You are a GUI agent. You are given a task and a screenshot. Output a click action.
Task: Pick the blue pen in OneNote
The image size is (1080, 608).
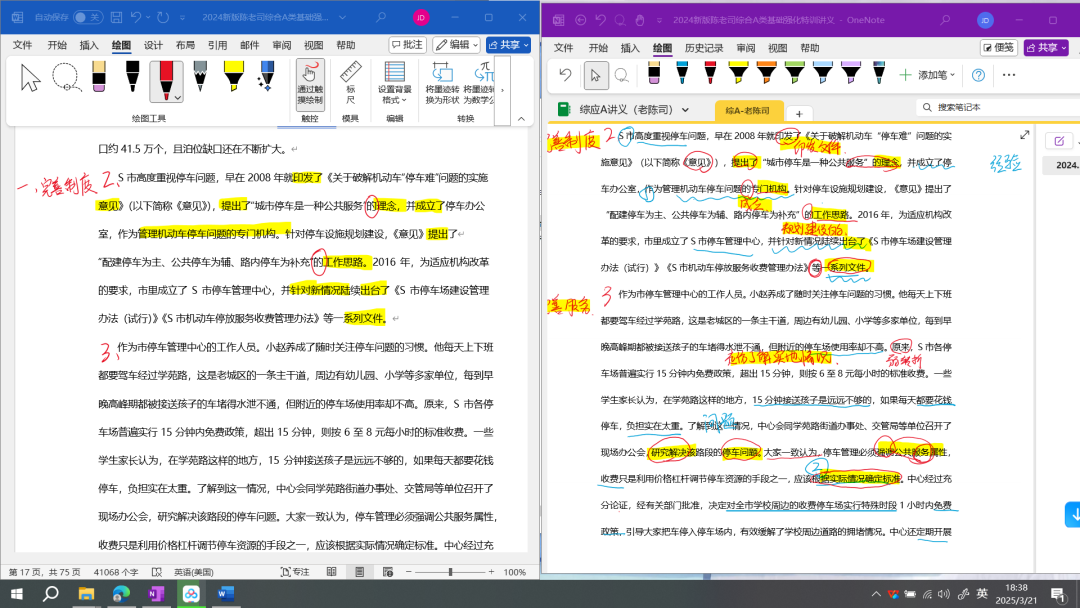pyautogui.click(x=682, y=73)
